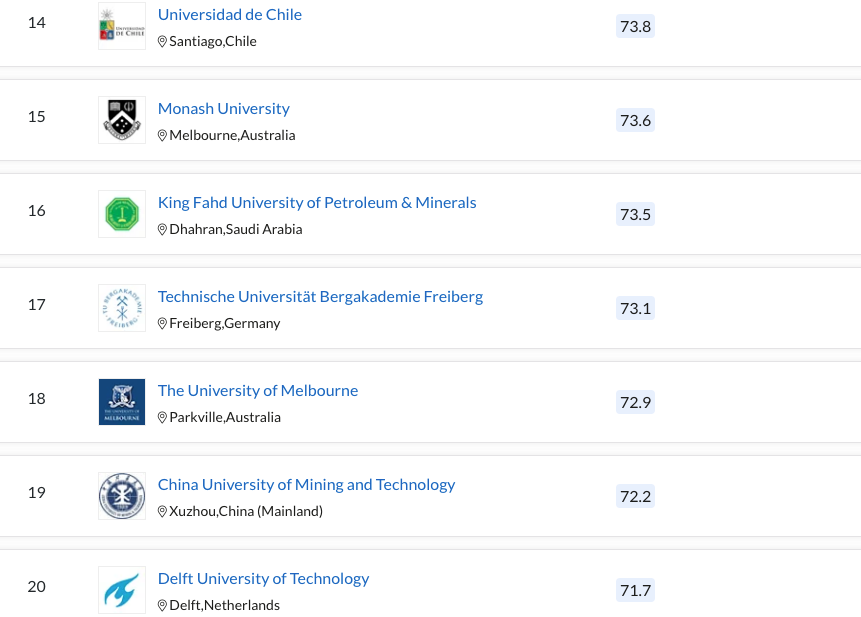861x617 pixels.
Task: Click the Universidad de Chile logo
Action: 122,27
